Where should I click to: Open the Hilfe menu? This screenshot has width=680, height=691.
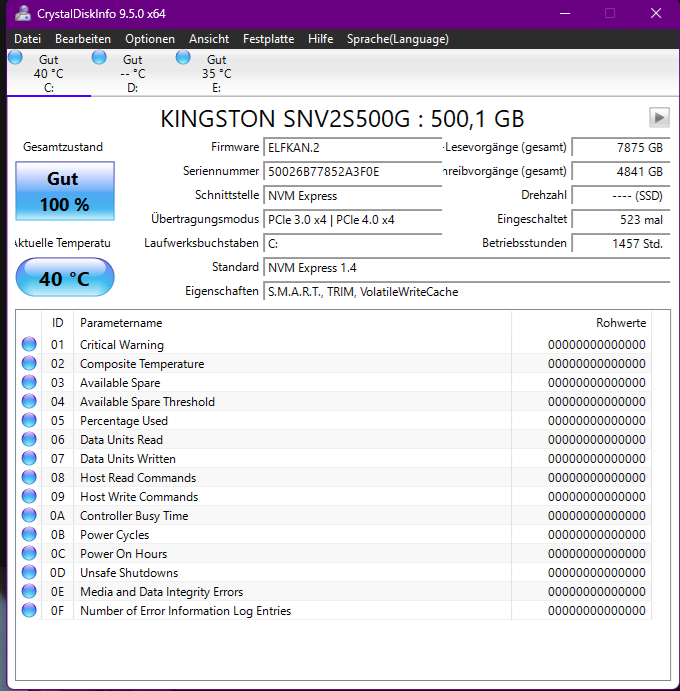click(x=320, y=39)
